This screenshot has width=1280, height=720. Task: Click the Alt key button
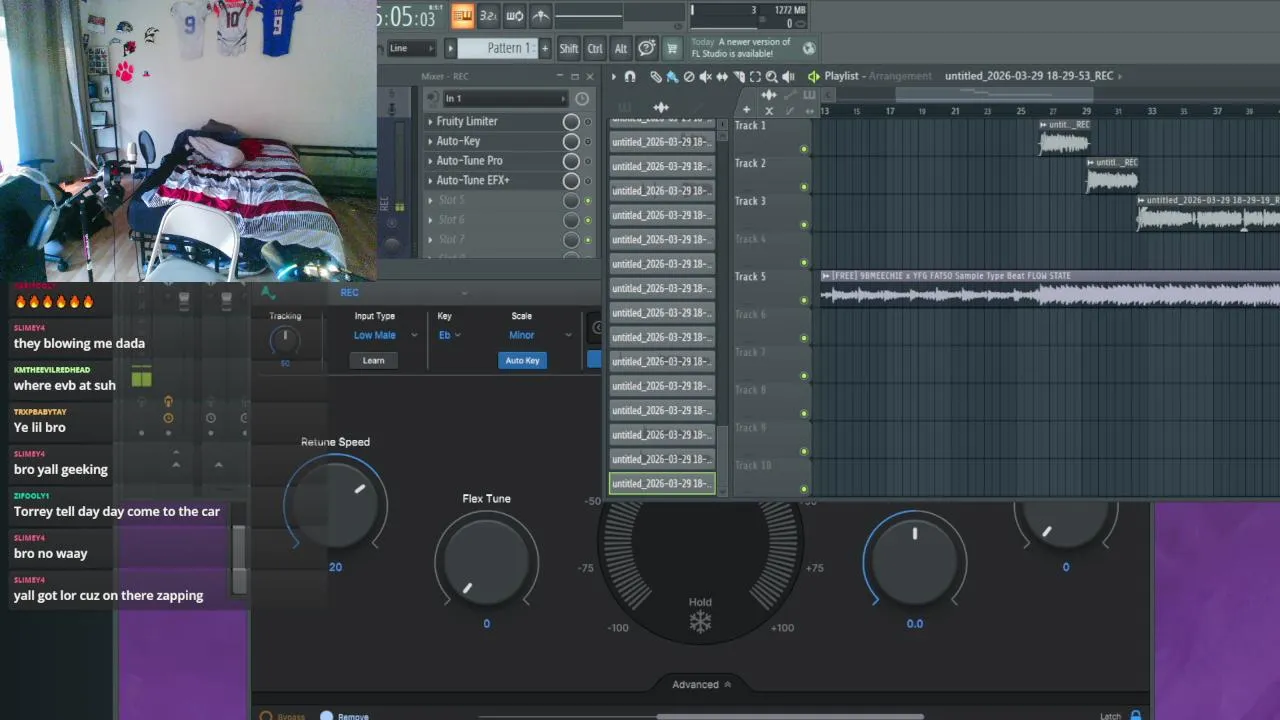[621, 48]
